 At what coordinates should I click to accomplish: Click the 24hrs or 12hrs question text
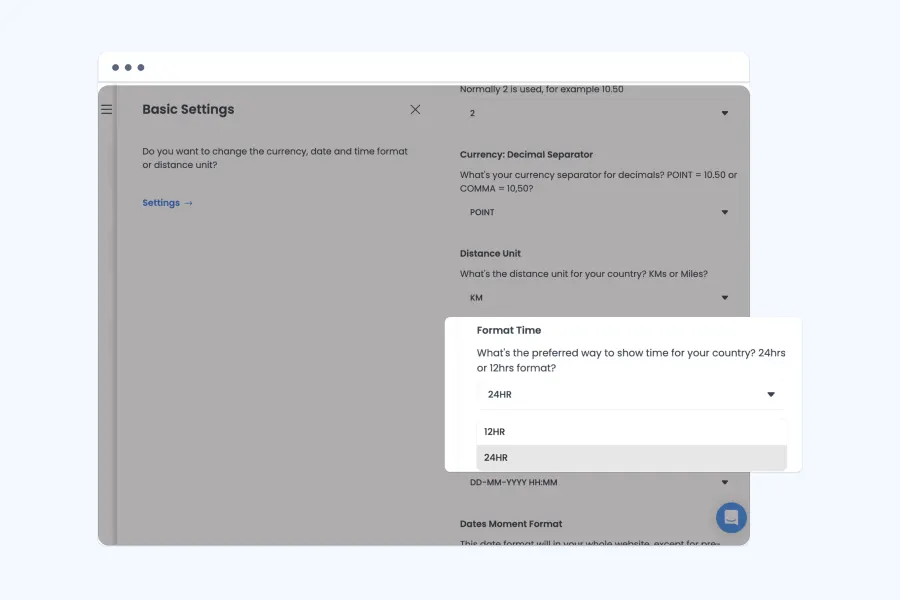point(631,361)
